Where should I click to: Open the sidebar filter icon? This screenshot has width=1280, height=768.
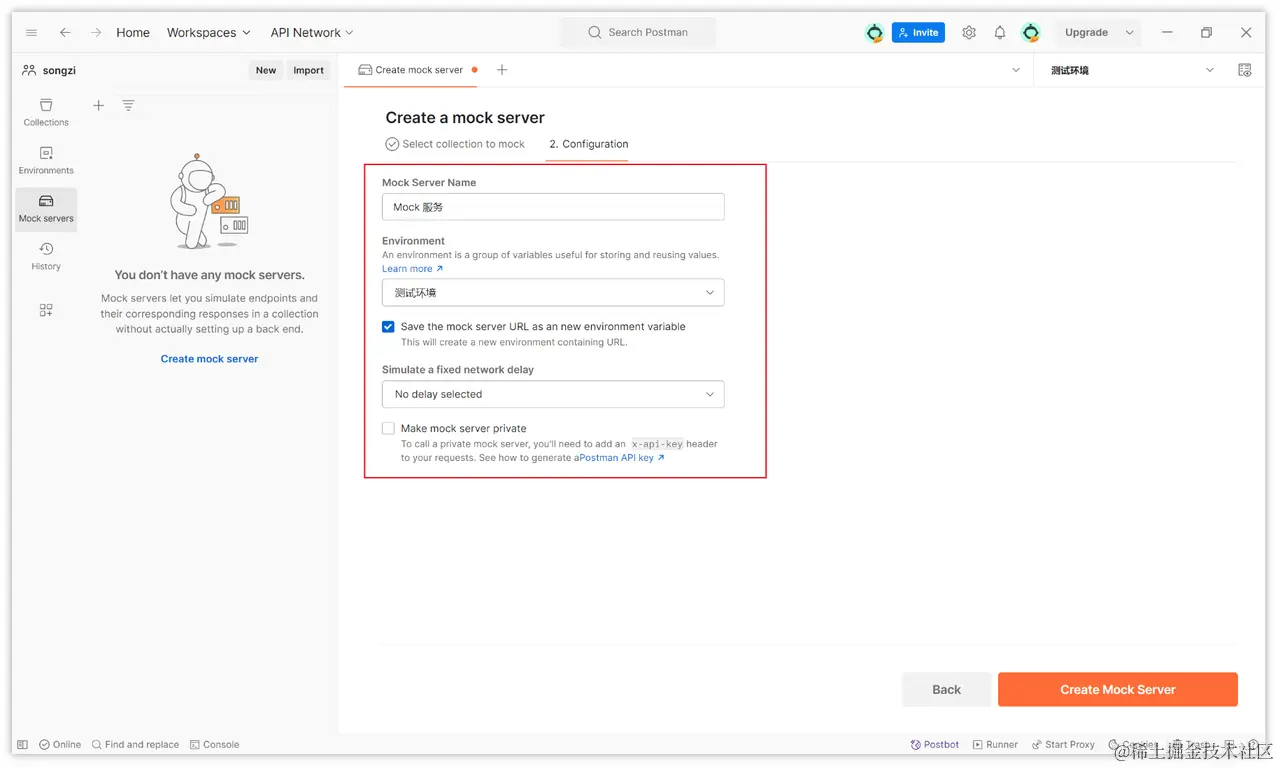click(x=128, y=105)
